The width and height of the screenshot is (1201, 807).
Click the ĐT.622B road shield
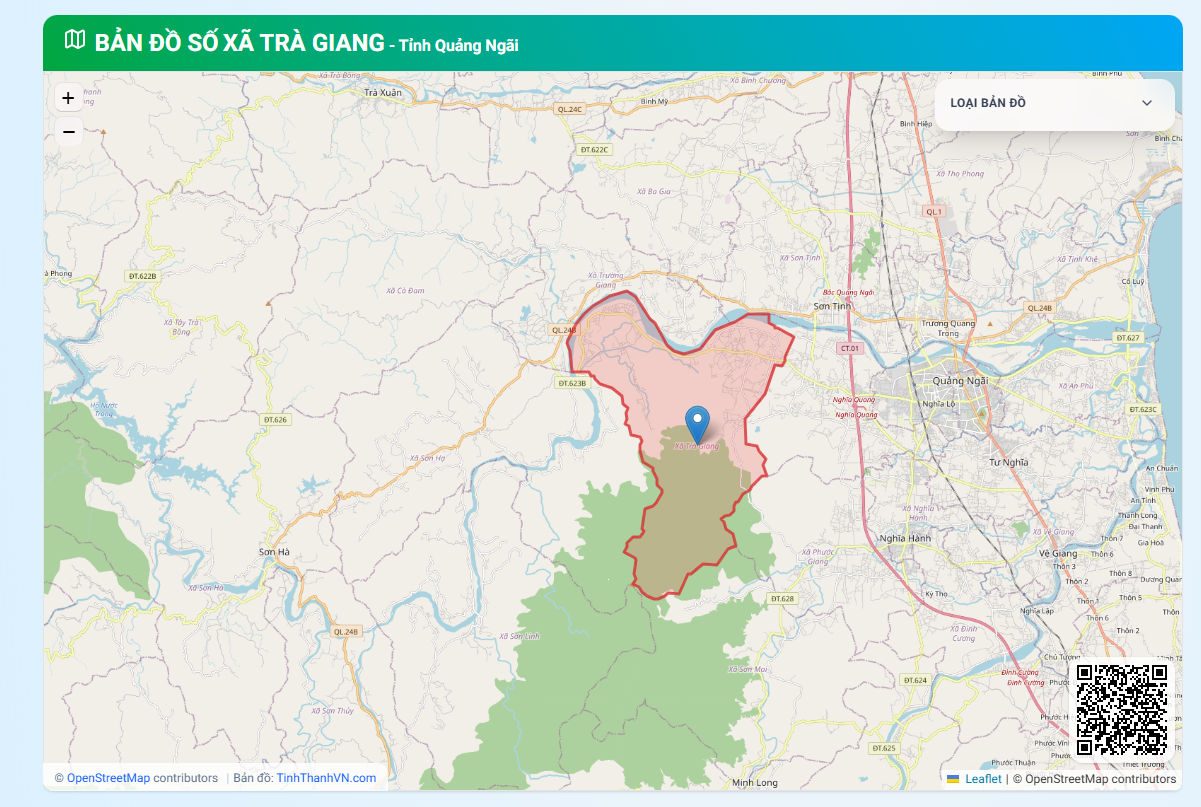pyautogui.click(x=142, y=275)
